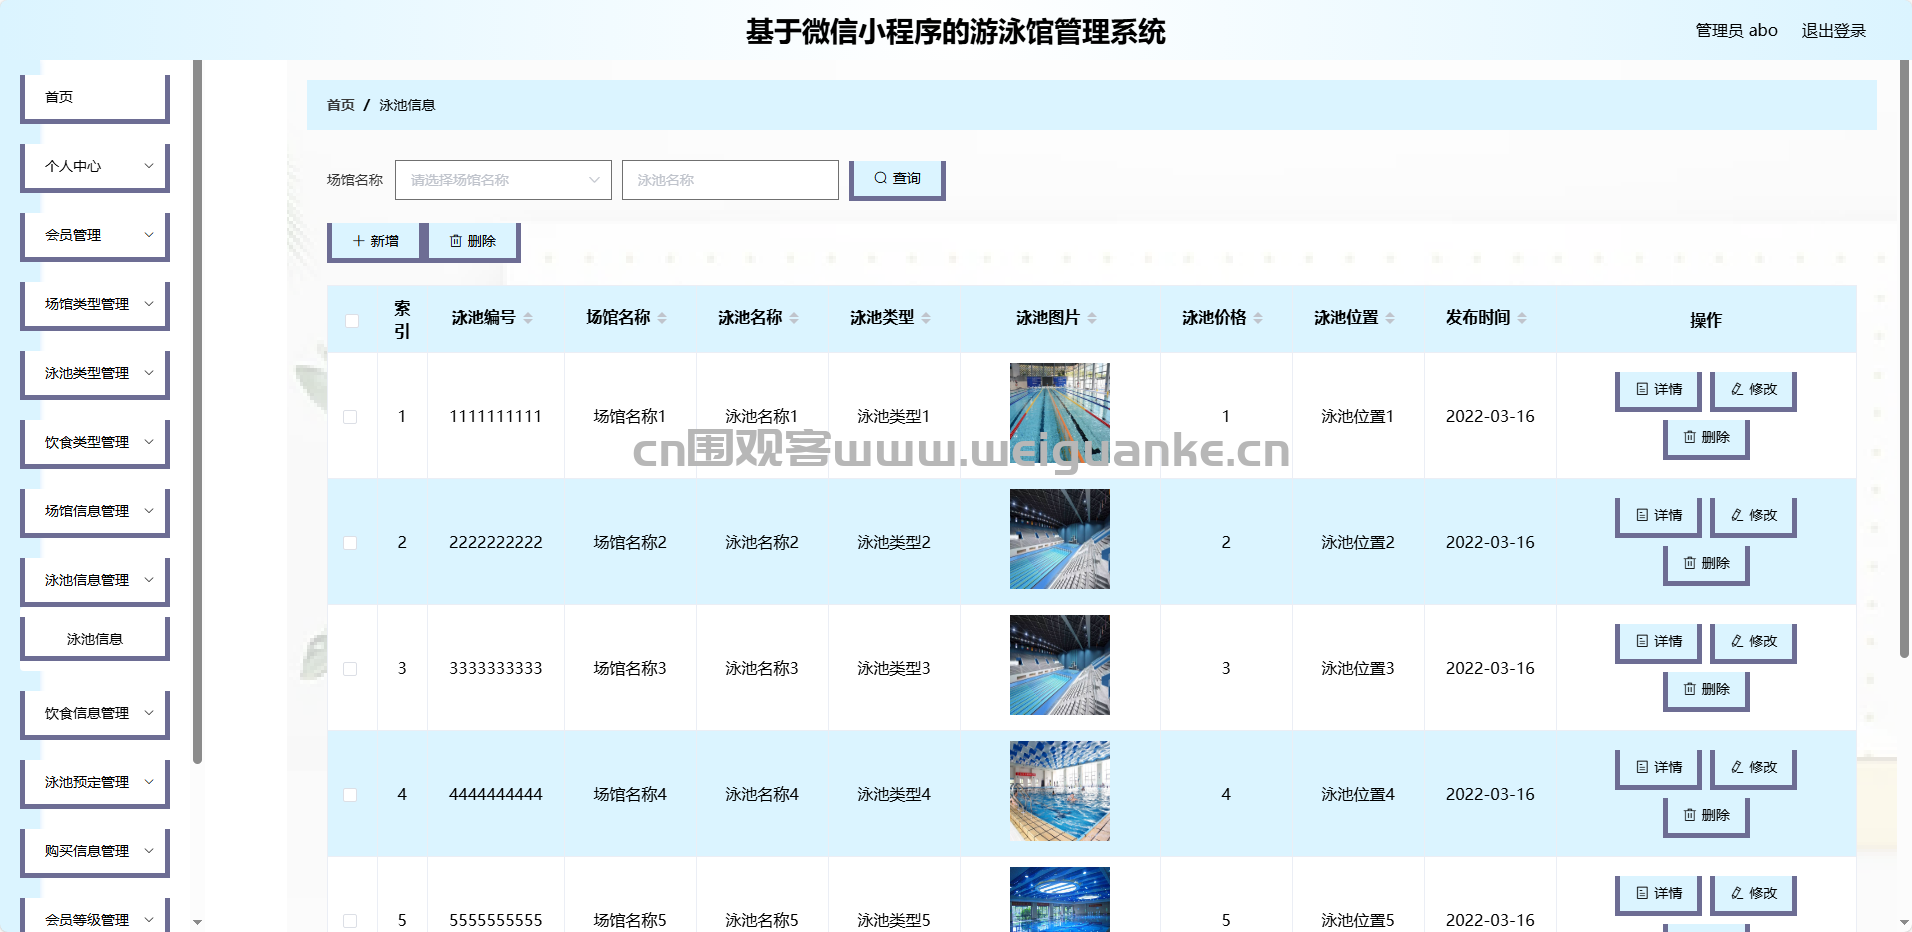
Task: Open the 首页 sidebar menu item
Action: tap(95, 98)
